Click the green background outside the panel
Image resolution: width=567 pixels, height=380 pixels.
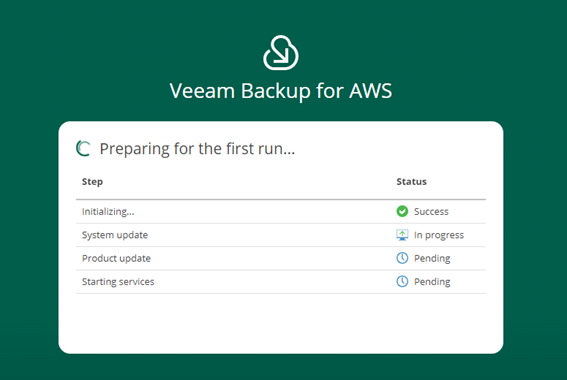[29, 217]
